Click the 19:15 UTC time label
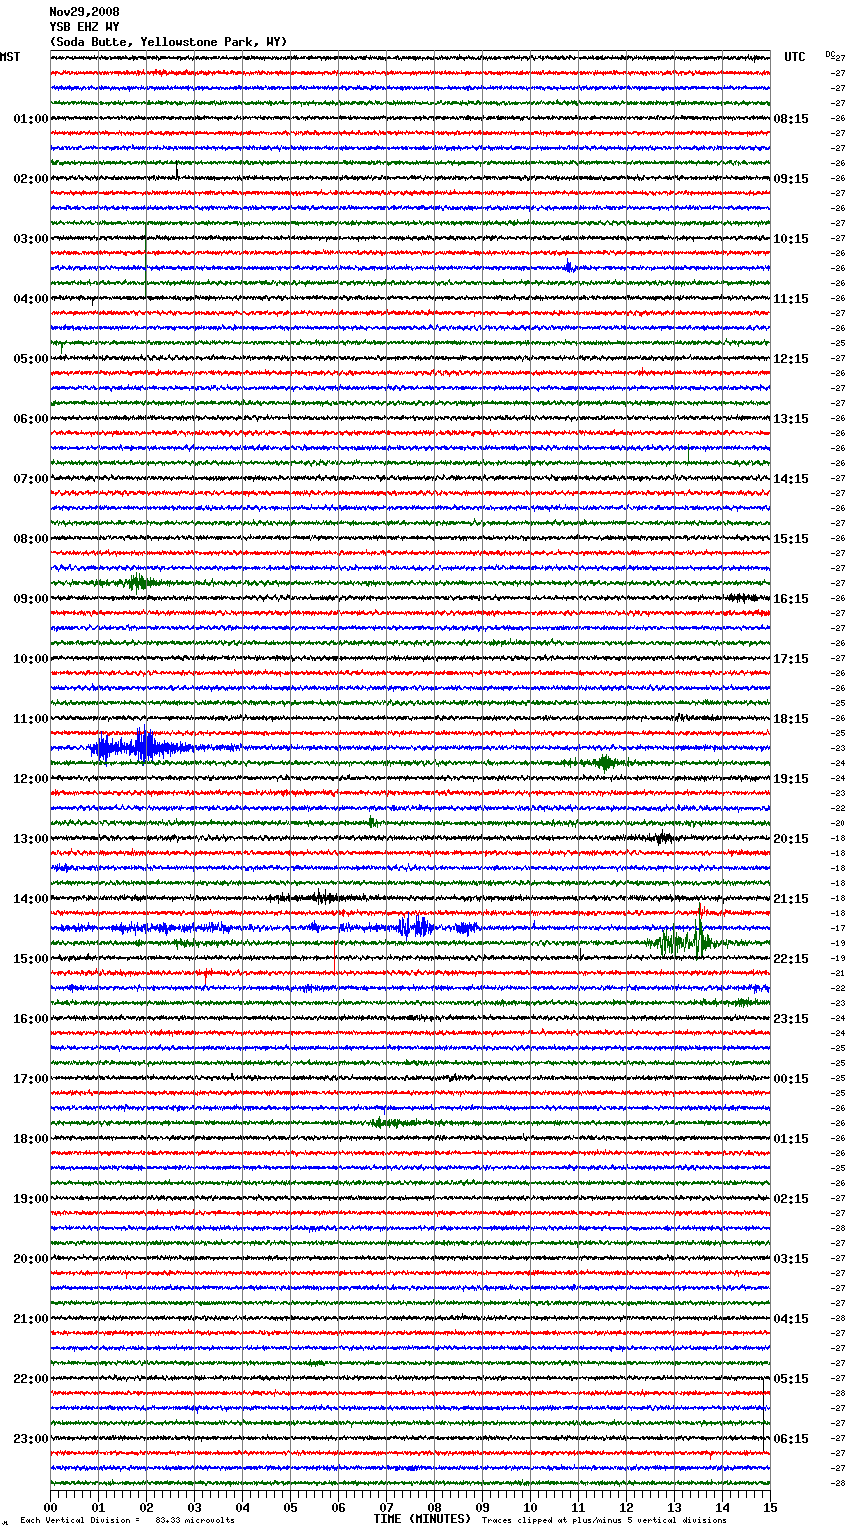The image size is (850, 1534). click(x=791, y=779)
